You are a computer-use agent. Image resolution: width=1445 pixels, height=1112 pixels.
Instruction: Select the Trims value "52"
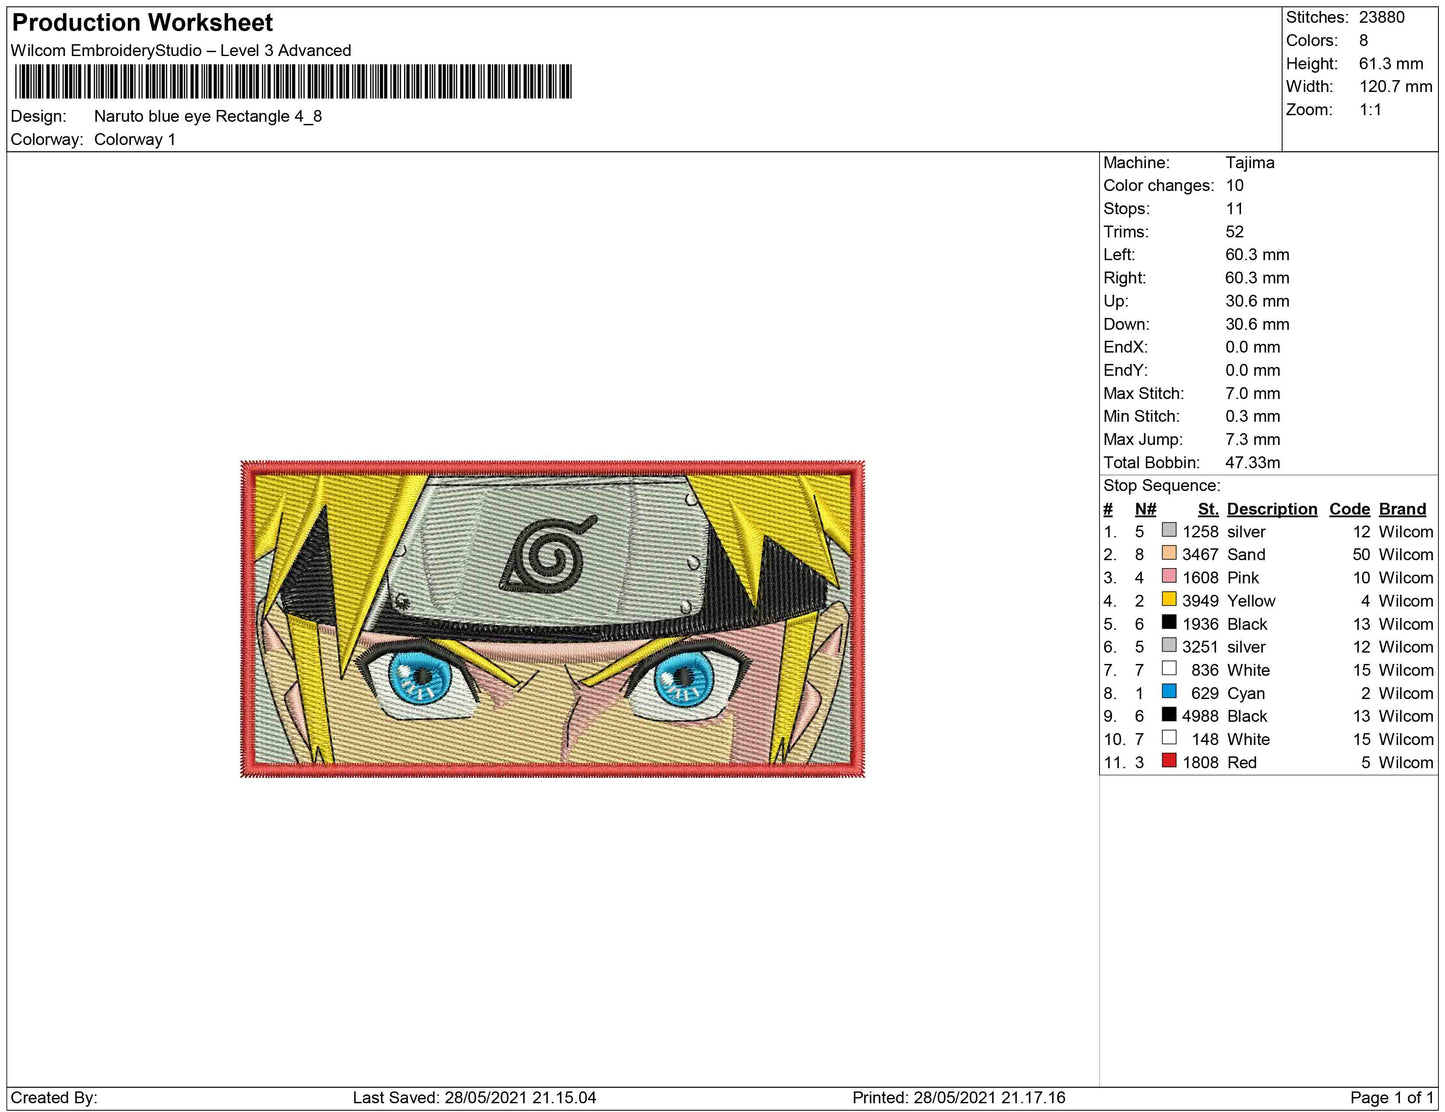1235,232
